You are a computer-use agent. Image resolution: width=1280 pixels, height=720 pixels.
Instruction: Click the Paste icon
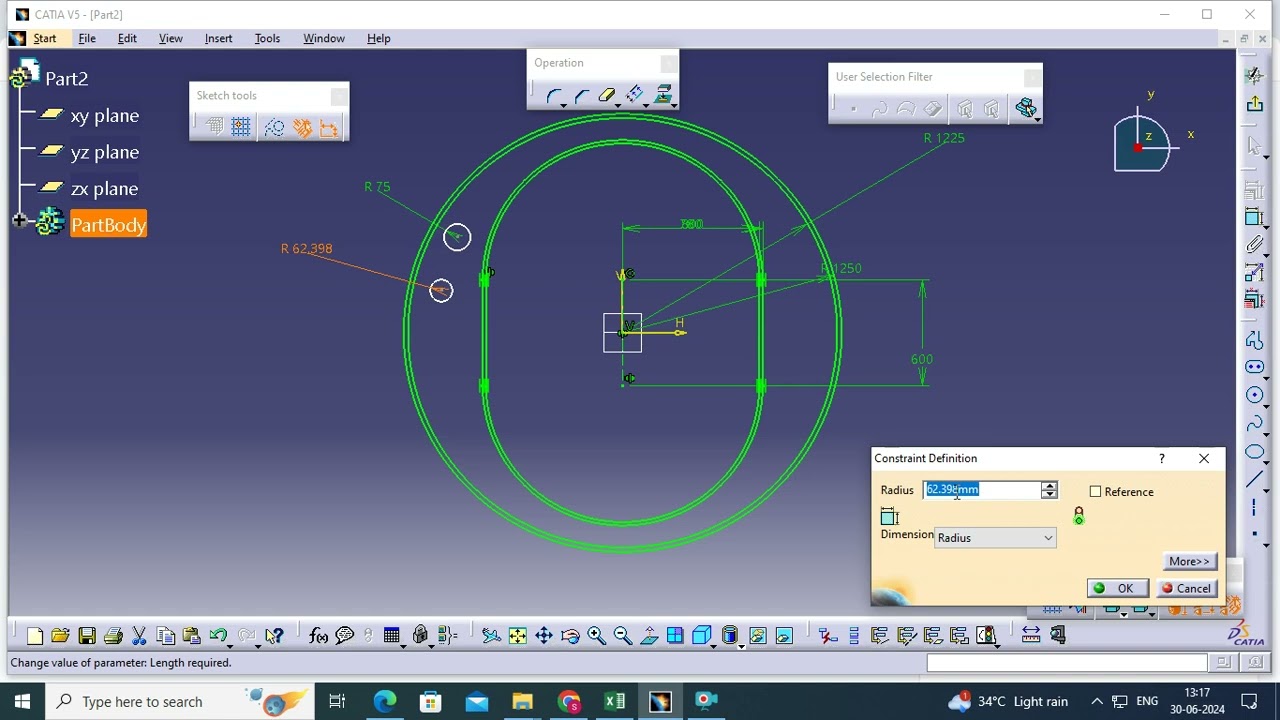[x=192, y=636]
